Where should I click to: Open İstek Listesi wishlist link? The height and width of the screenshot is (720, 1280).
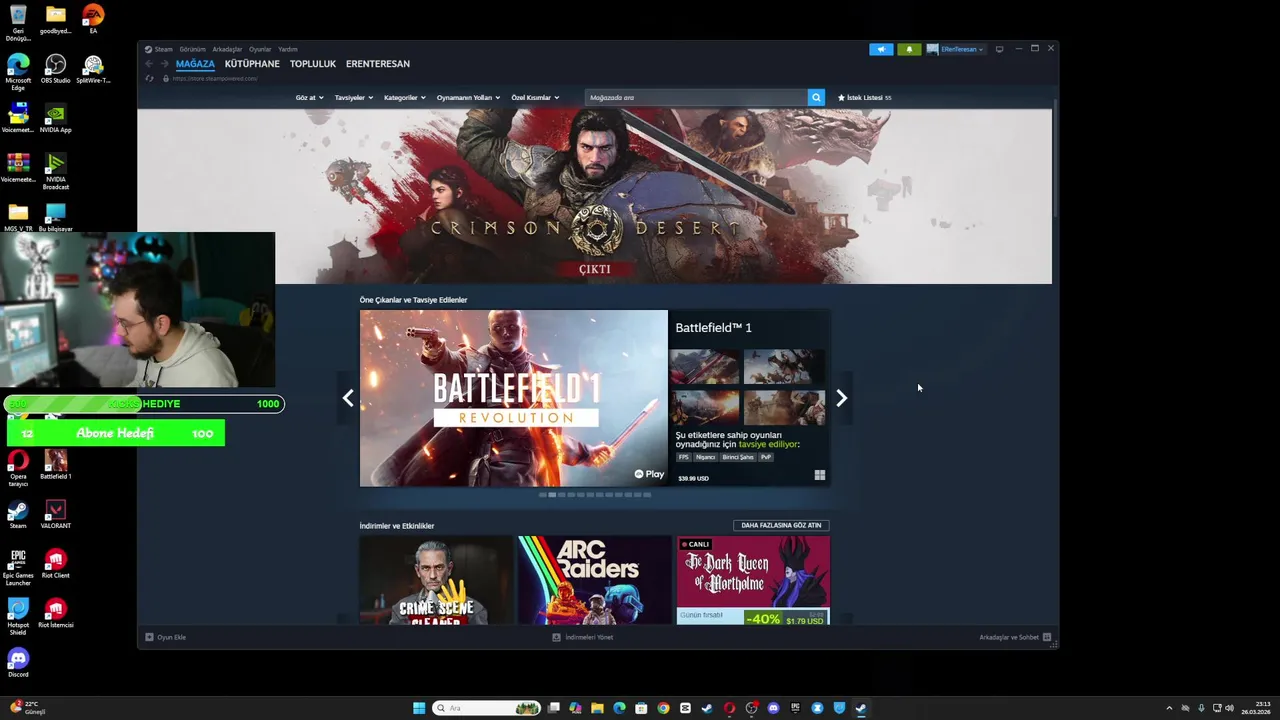[864, 98]
